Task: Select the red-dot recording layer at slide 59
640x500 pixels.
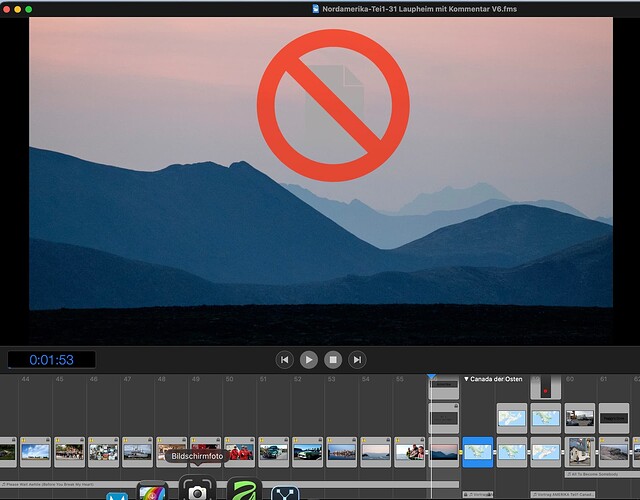Action: (x=545, y=387)
